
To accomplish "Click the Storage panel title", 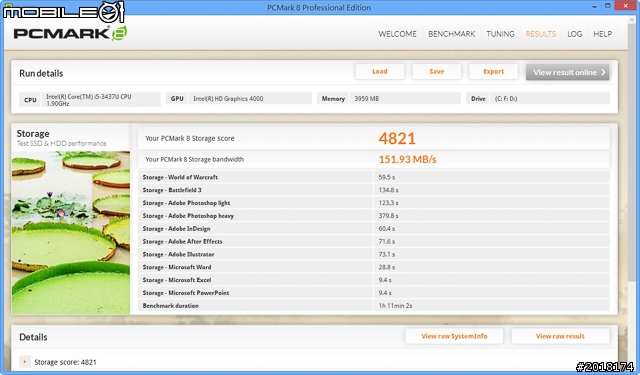I will click(33, 133).
